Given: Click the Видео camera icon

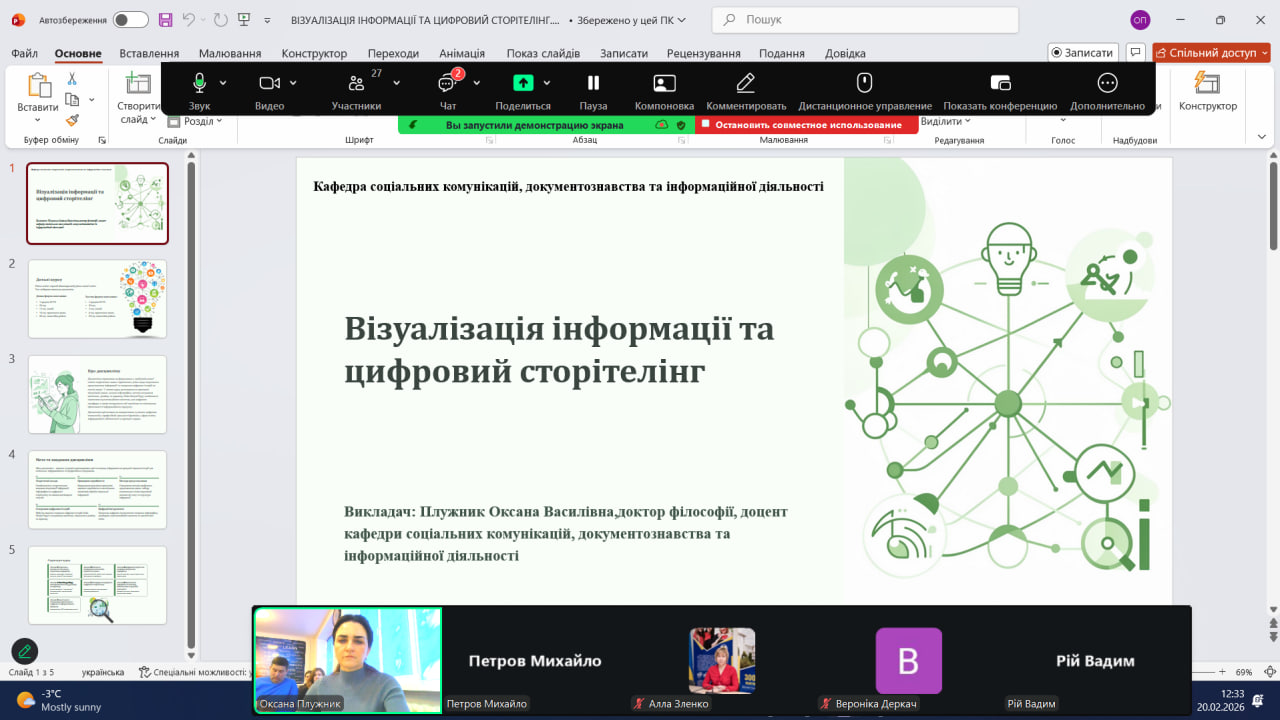Looking at the screenshot, I should (269, 83).
